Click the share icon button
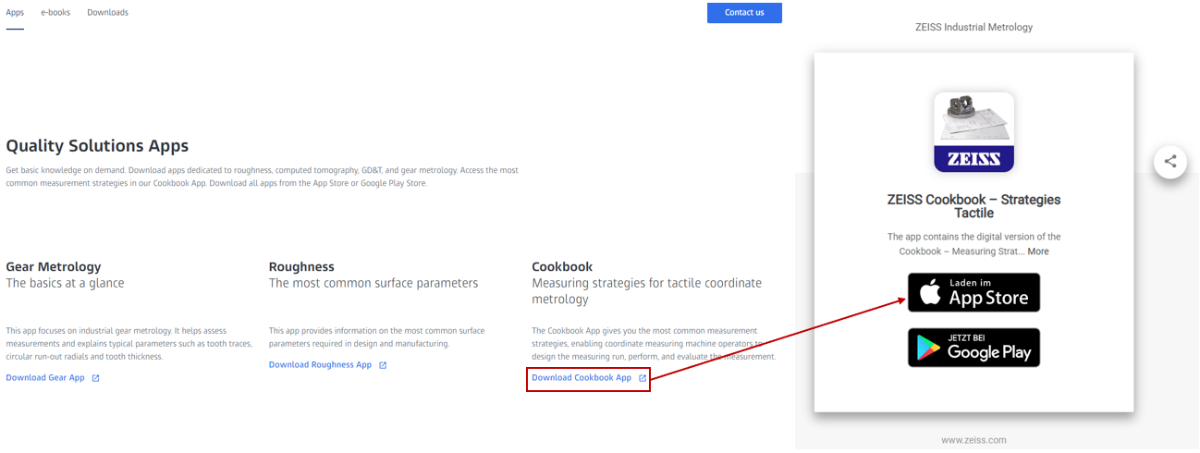Viewport: 1200px width, 453px height. (1170, 161)
